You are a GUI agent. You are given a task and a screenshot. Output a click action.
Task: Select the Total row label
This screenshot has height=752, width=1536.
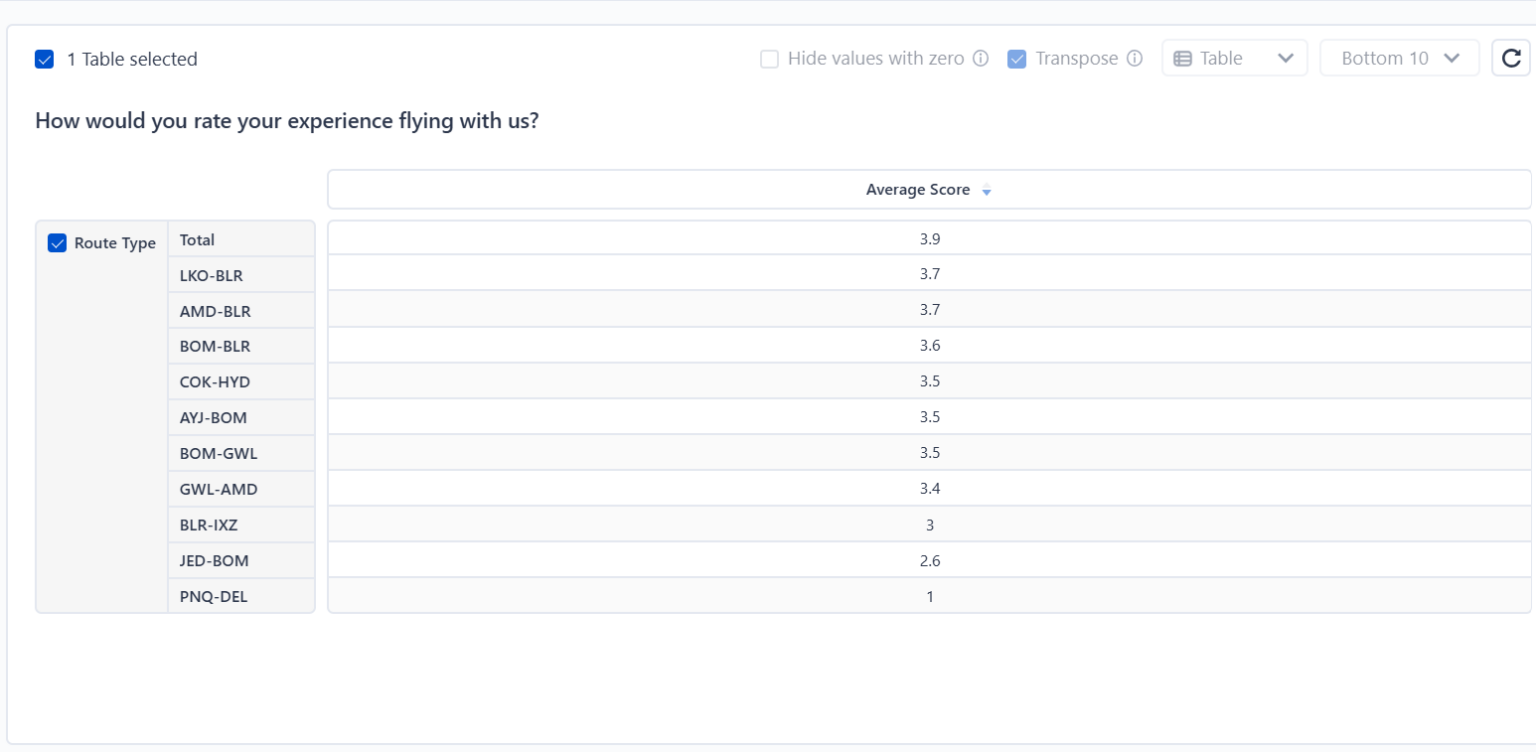(197, 240)
